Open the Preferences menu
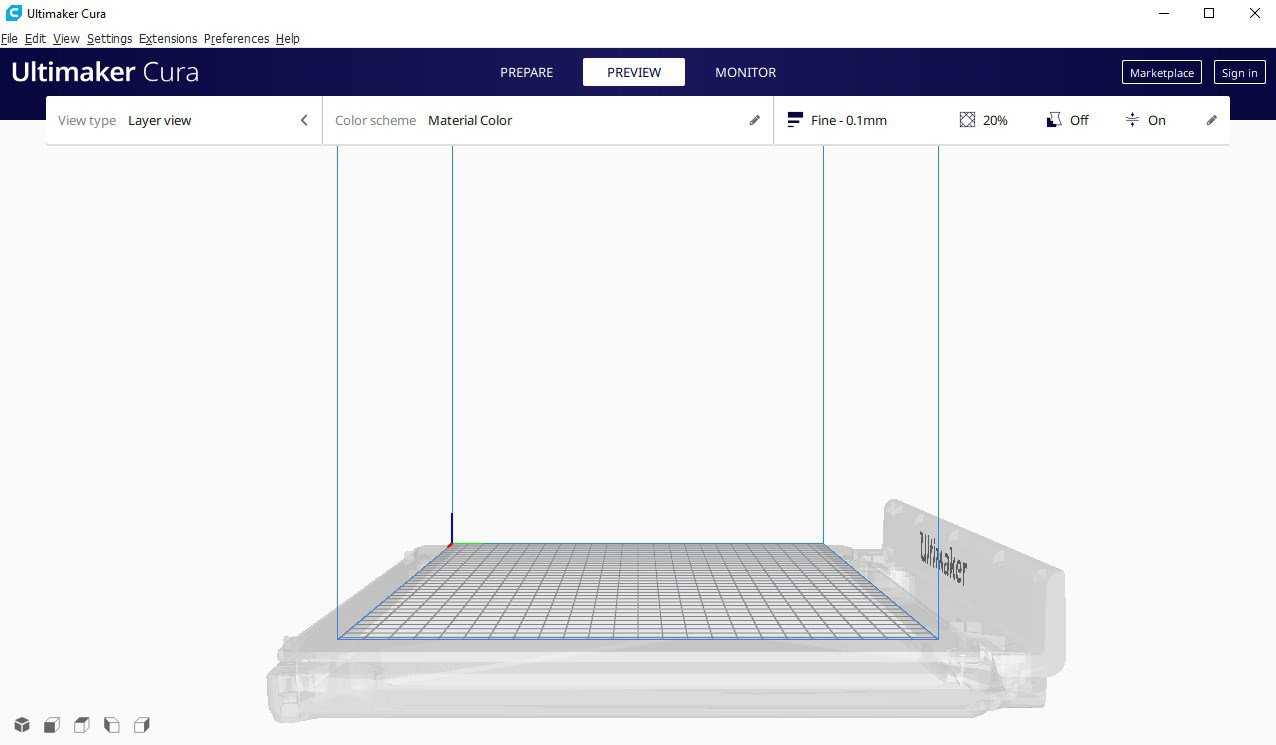1276x745 pixels. coord(236,38)
